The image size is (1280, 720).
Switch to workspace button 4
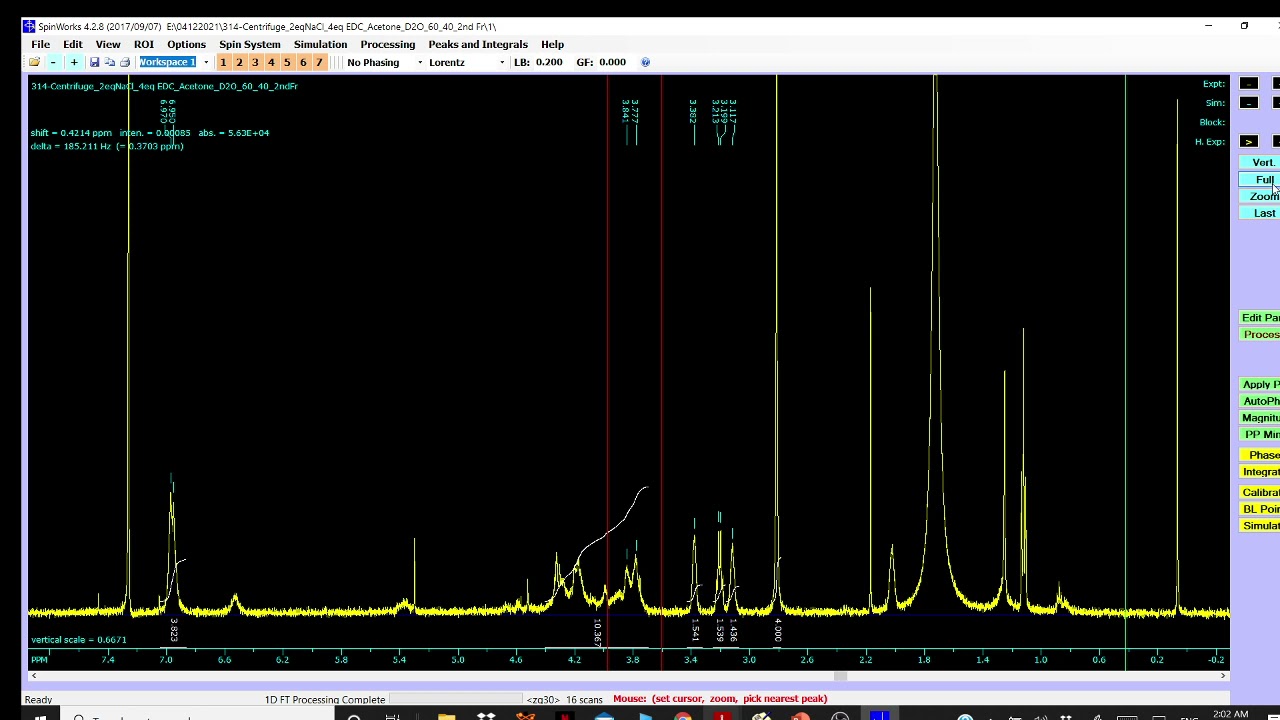click(x=271, y=62)
